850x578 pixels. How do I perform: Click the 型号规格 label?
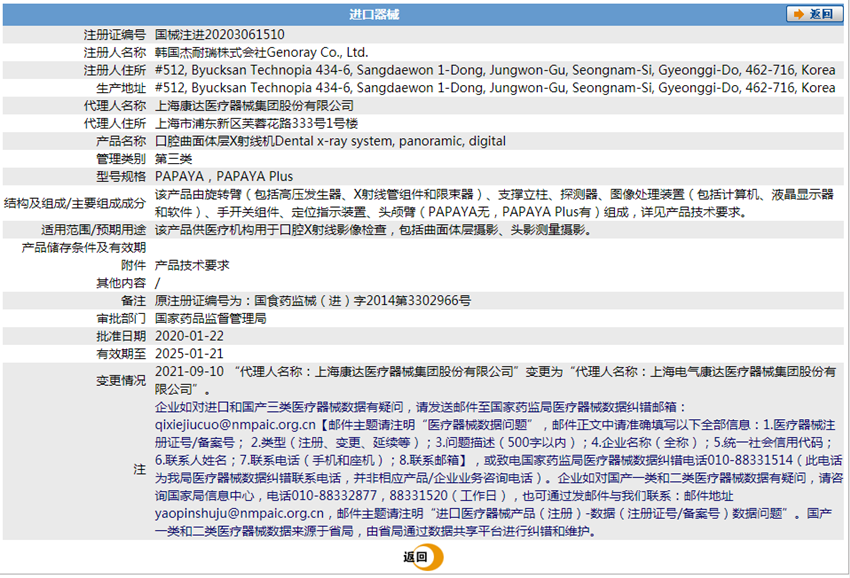(121, 177)
